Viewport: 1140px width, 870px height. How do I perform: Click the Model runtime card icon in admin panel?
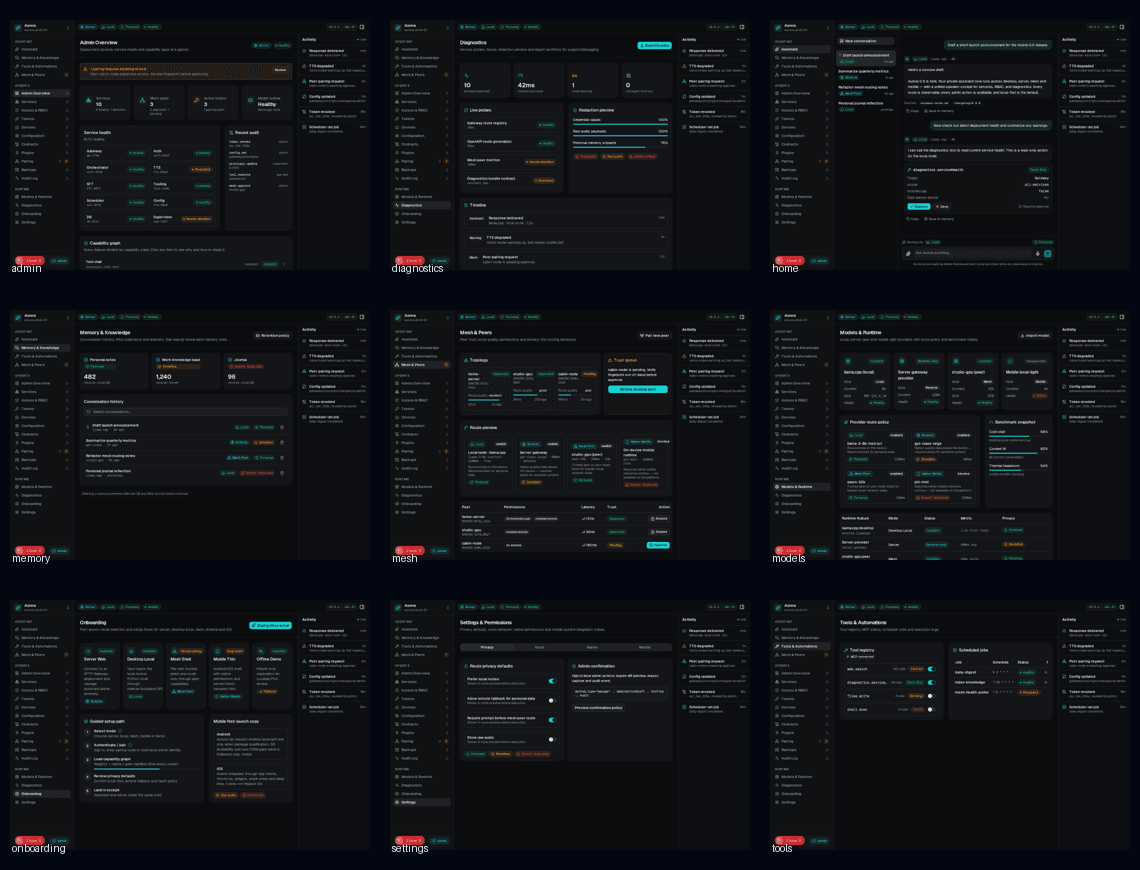tap(250, 102)
